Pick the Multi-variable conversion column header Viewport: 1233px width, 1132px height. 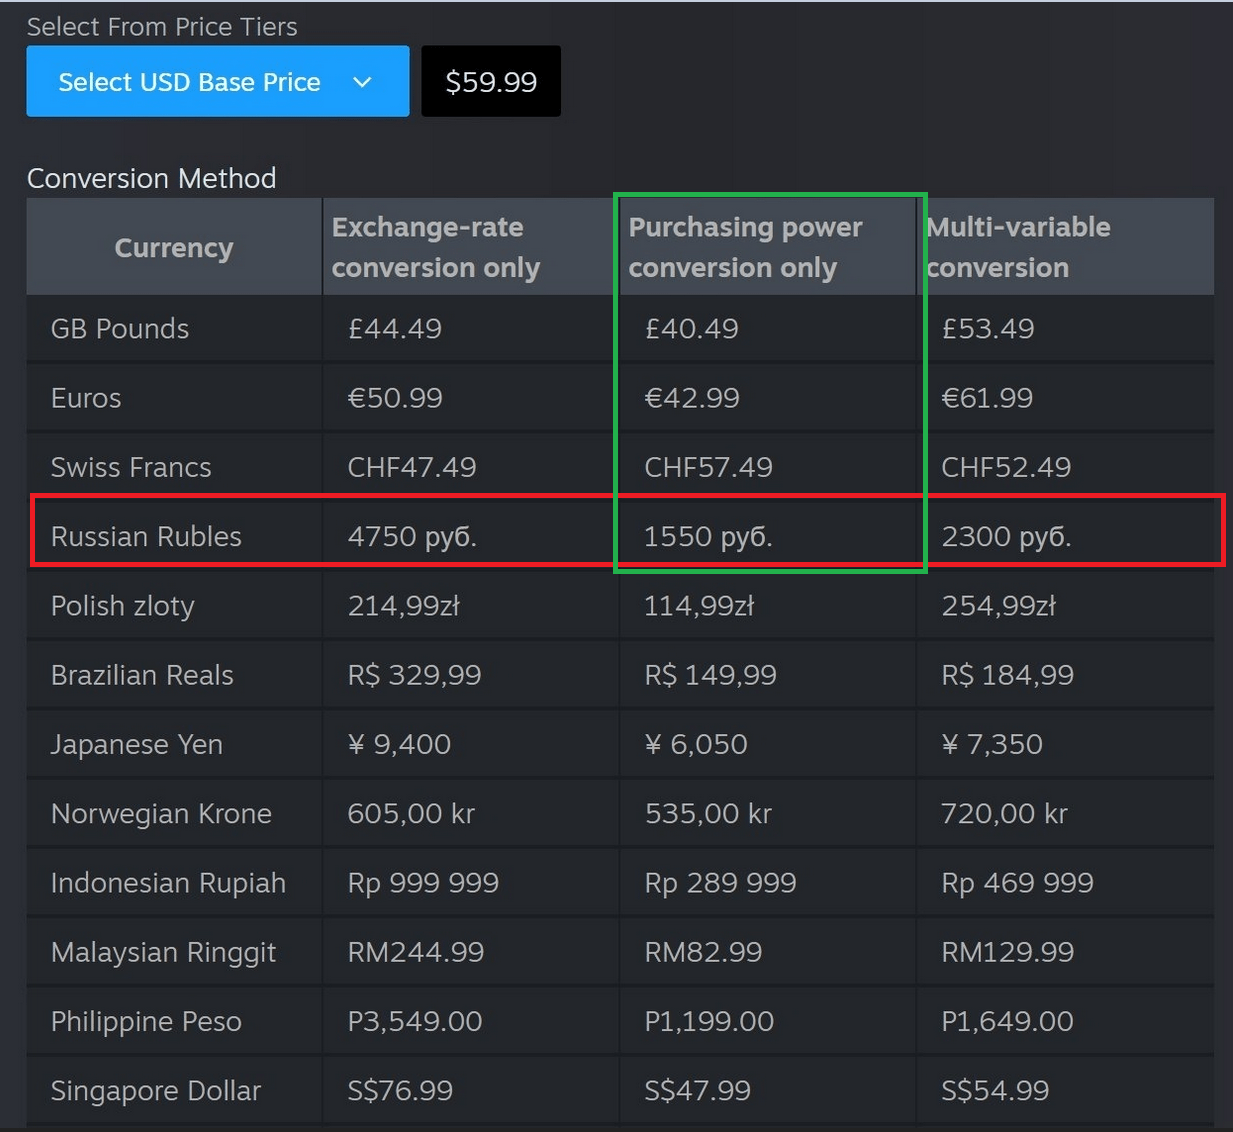pos(1018,247)
